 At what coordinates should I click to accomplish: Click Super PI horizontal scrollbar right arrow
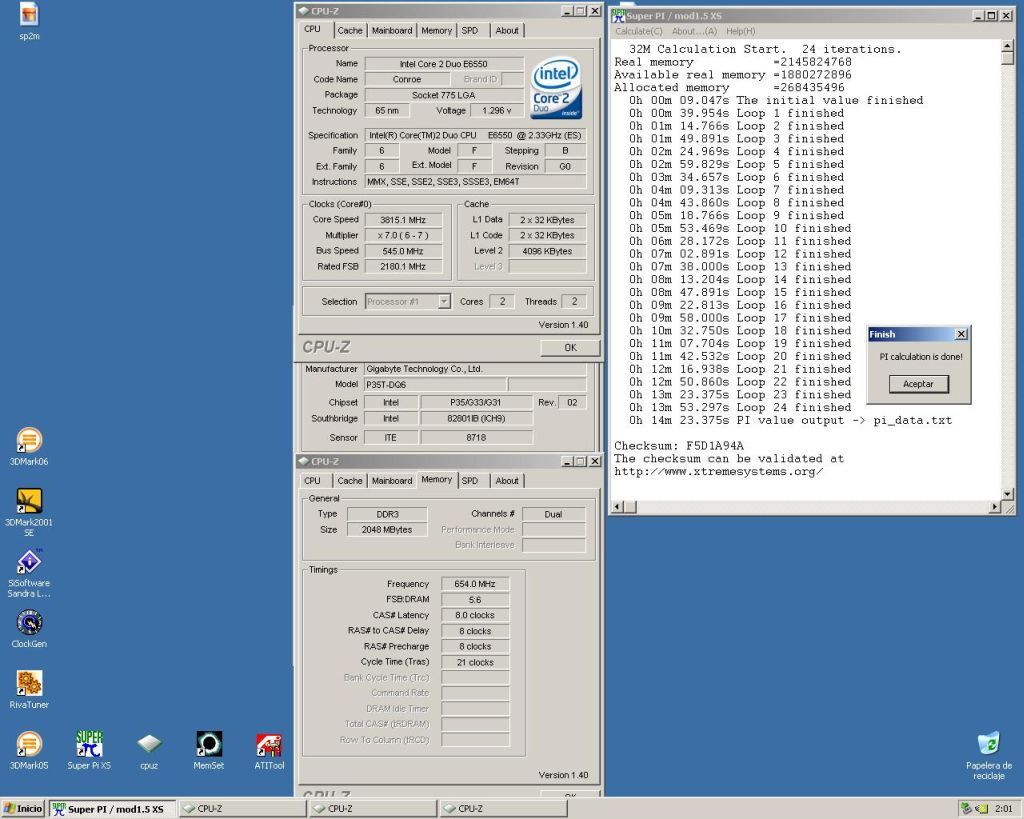[x=995, y=506]
